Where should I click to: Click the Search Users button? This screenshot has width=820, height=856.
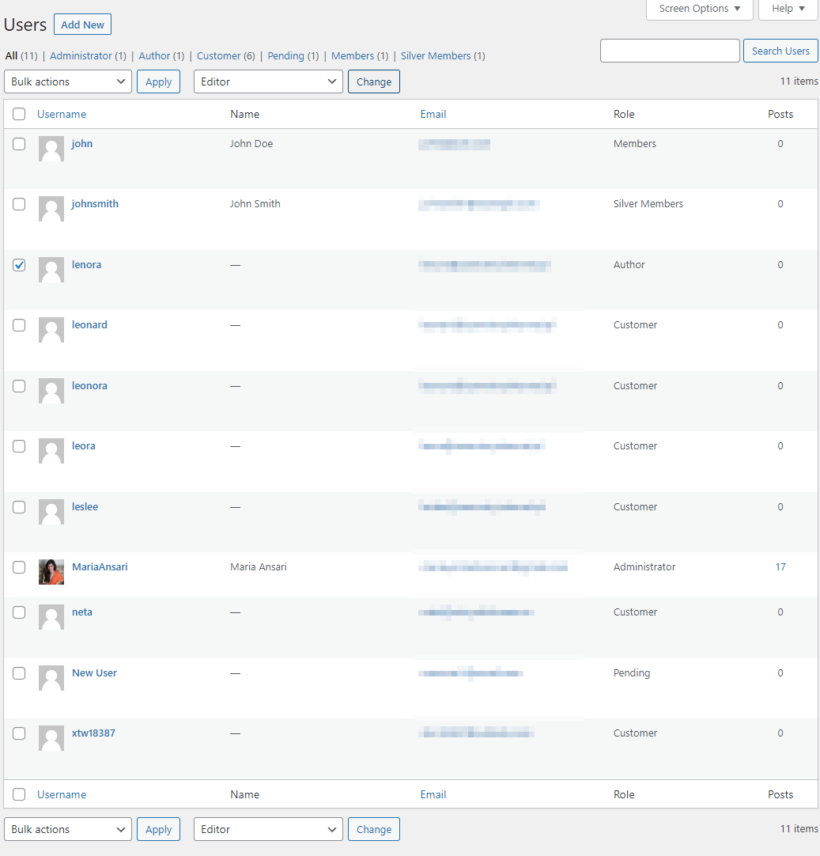(780, 50)
